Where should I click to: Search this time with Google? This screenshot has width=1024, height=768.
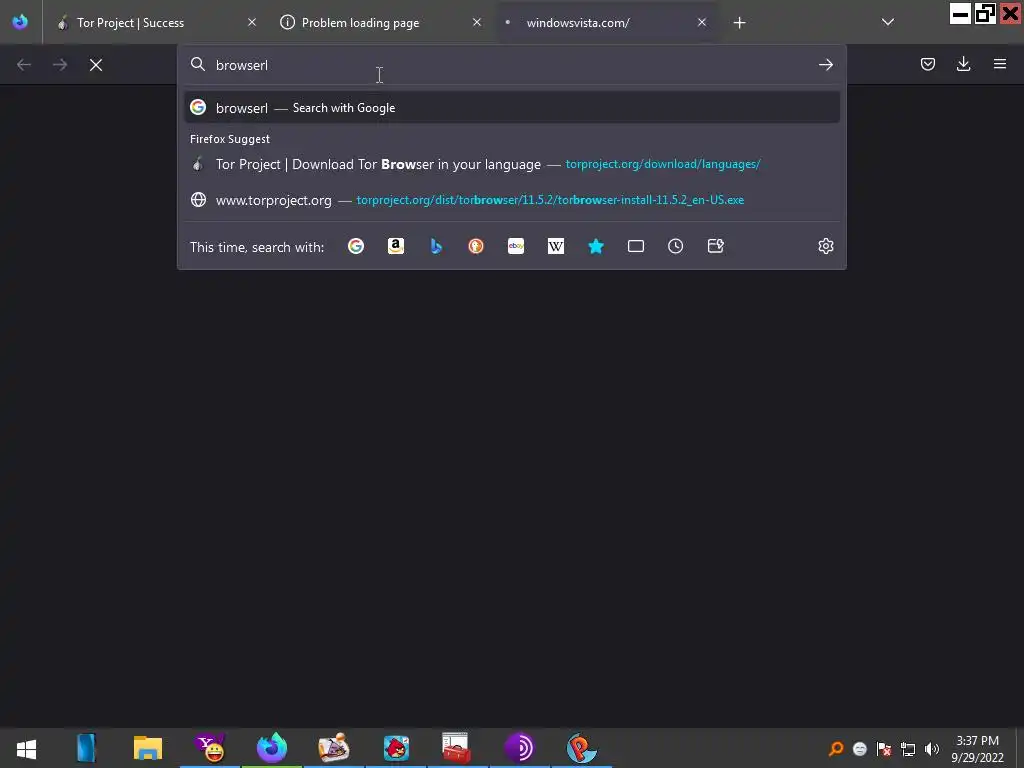356,246
